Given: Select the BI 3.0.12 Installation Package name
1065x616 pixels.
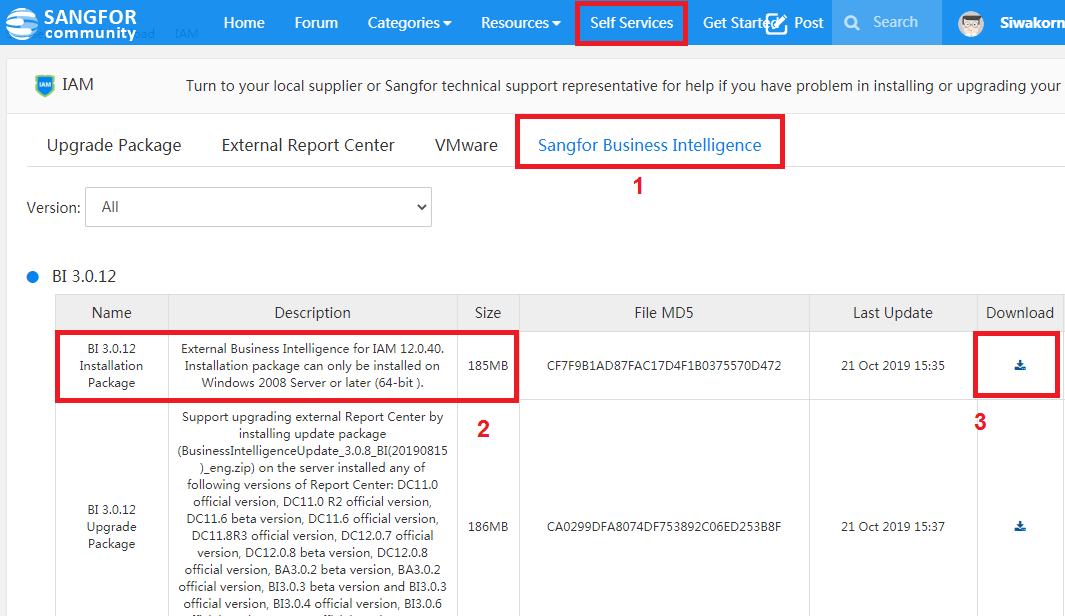Looking at the screenshot, I should point(111,365).
